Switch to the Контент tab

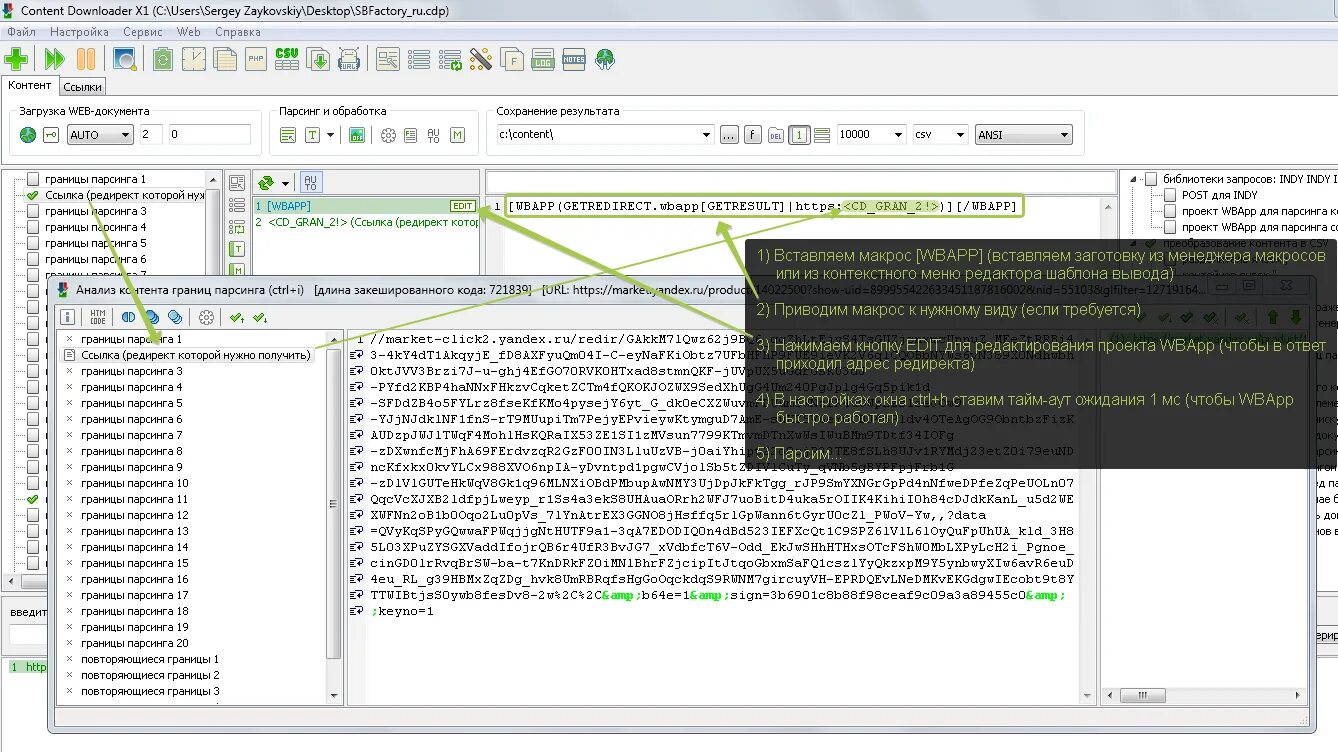[x=30, y=86]
